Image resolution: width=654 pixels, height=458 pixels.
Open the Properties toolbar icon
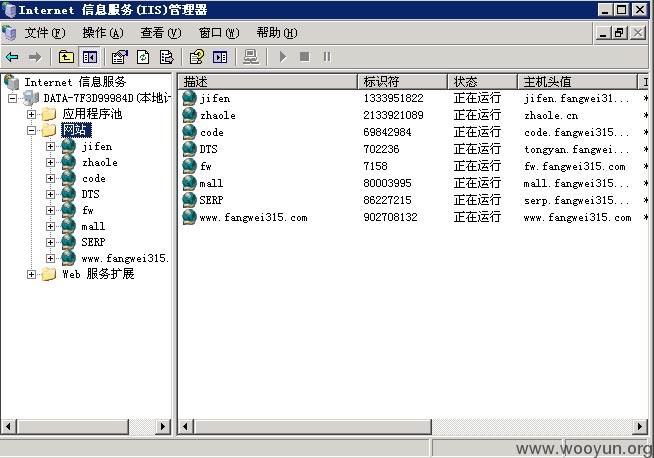(120, 57)
